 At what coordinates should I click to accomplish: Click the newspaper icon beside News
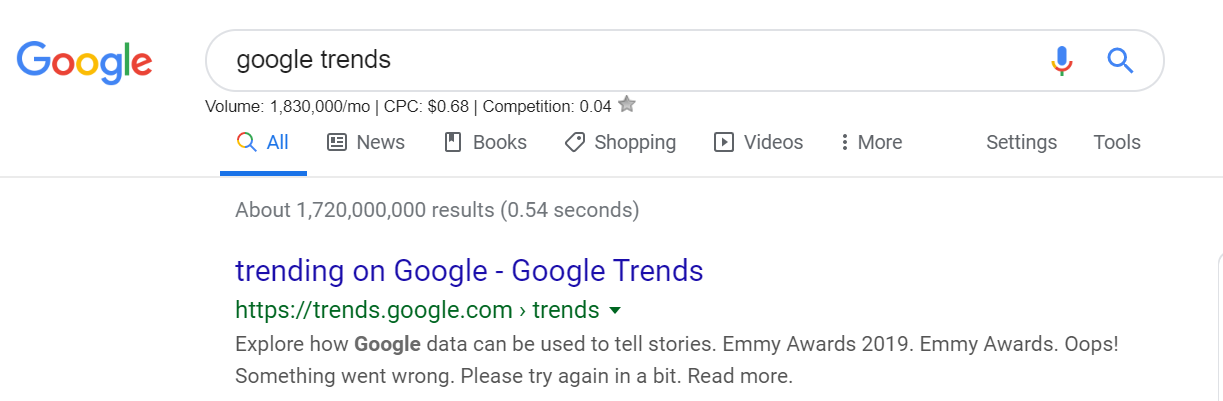pyautogui.click(x=337, y=142)
